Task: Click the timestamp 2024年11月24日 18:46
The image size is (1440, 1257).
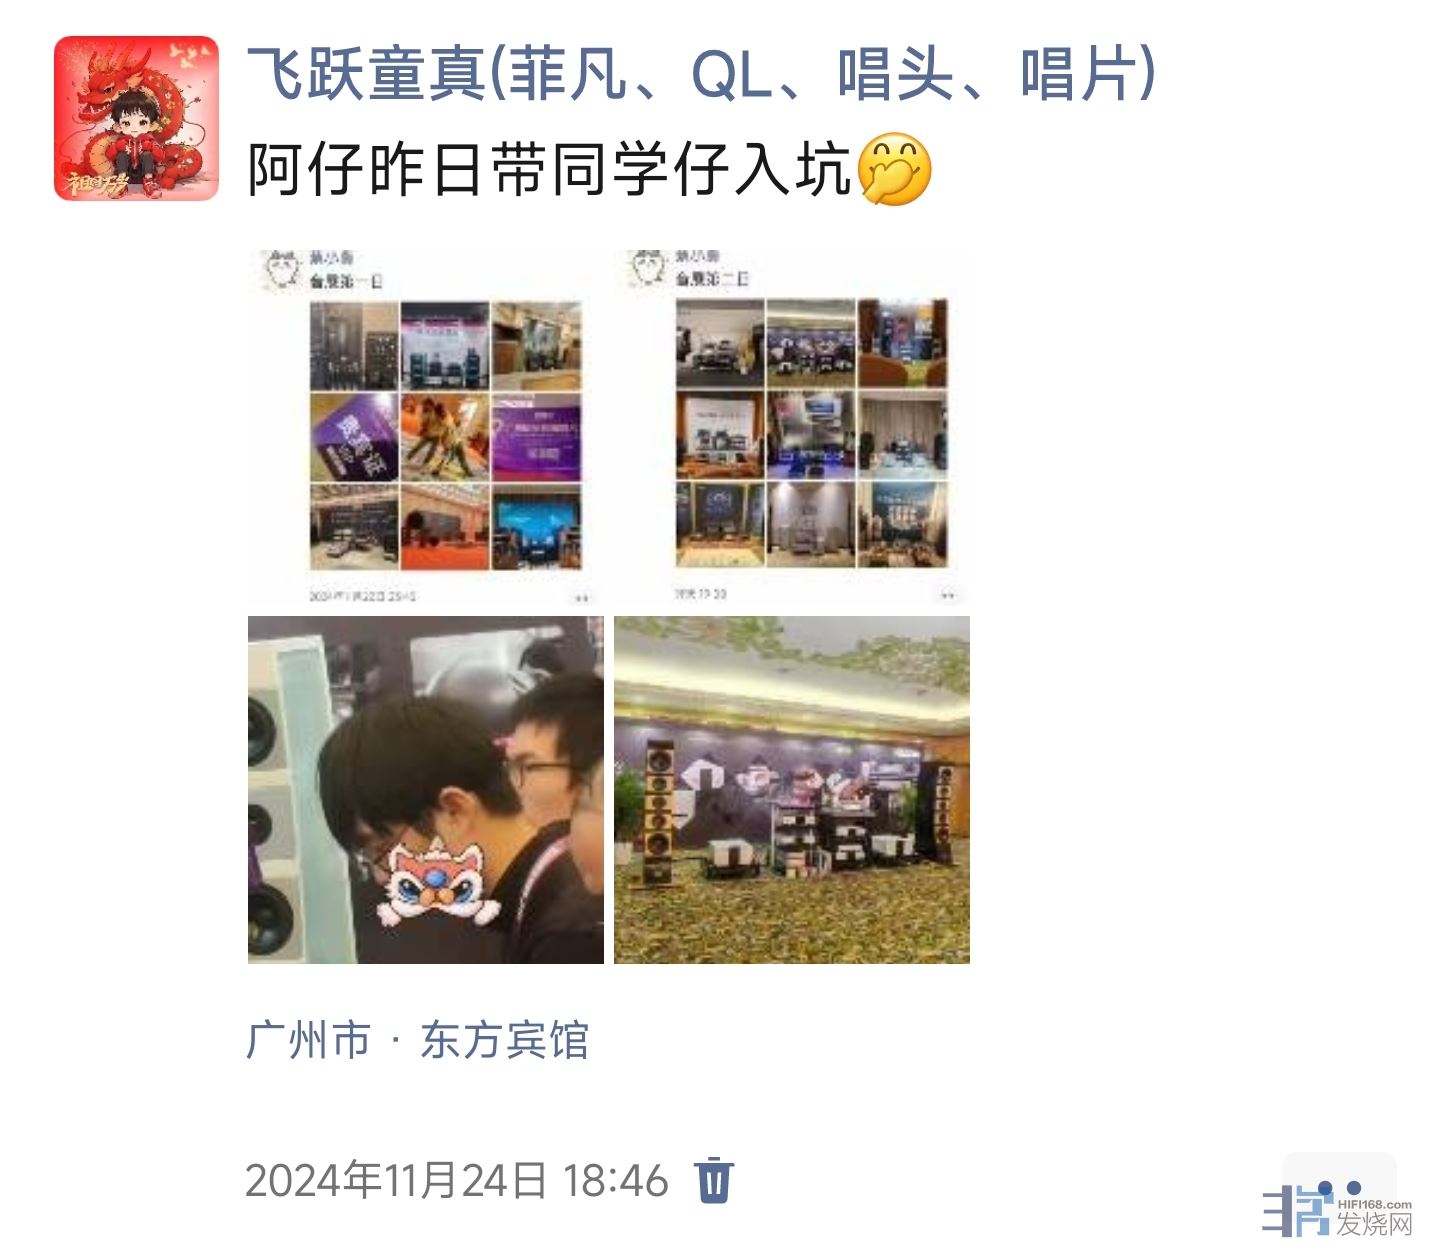Action: [456, 1180]
